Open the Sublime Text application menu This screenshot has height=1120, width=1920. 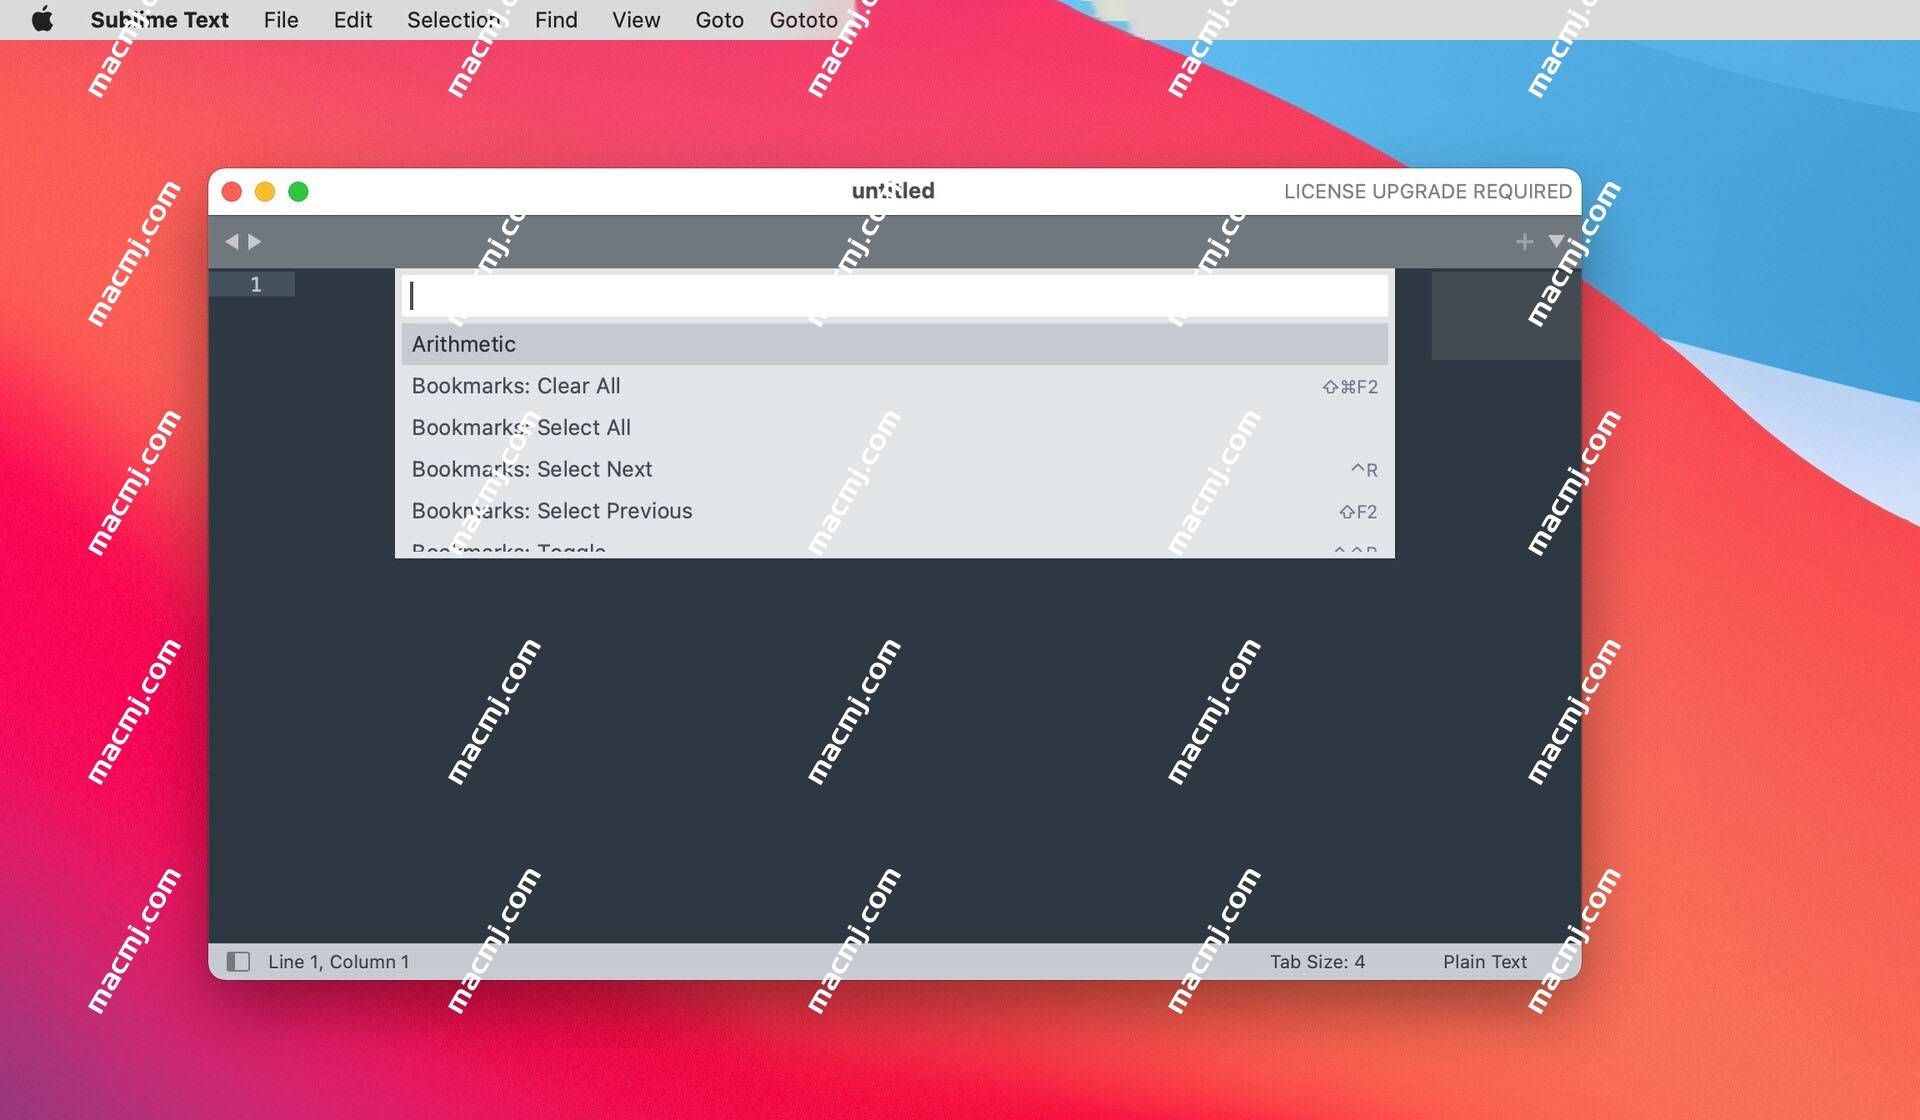pyautogui.click(x=160, y=19)
